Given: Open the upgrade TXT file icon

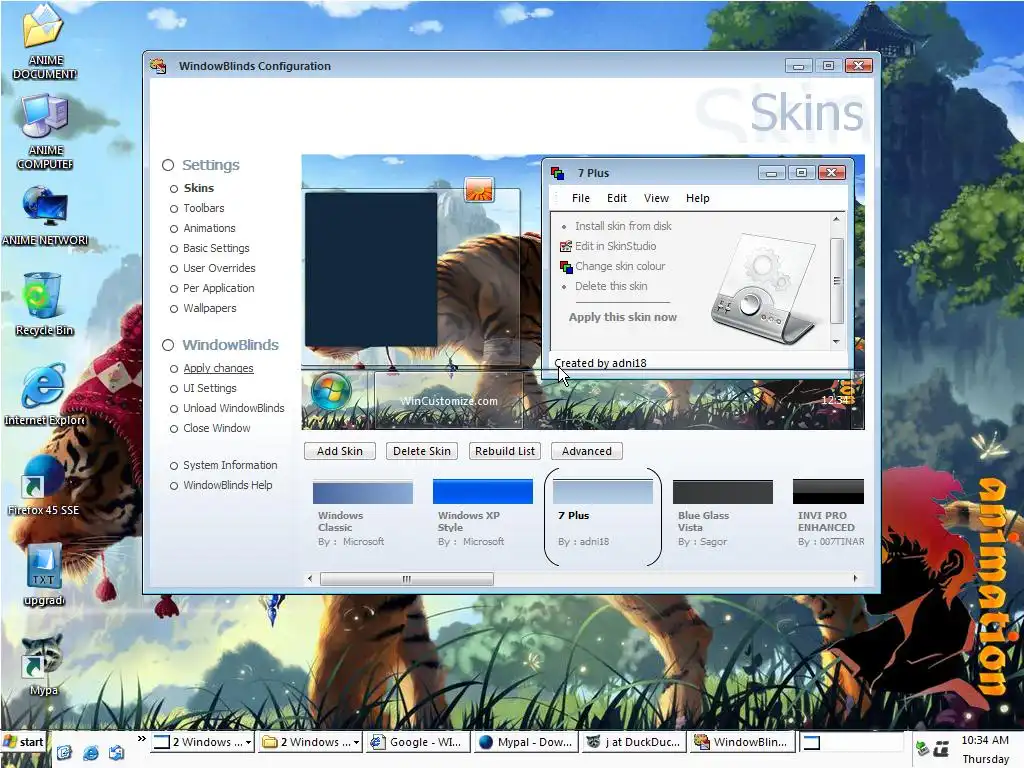Looking at the screenshot, I should [44, 566].
